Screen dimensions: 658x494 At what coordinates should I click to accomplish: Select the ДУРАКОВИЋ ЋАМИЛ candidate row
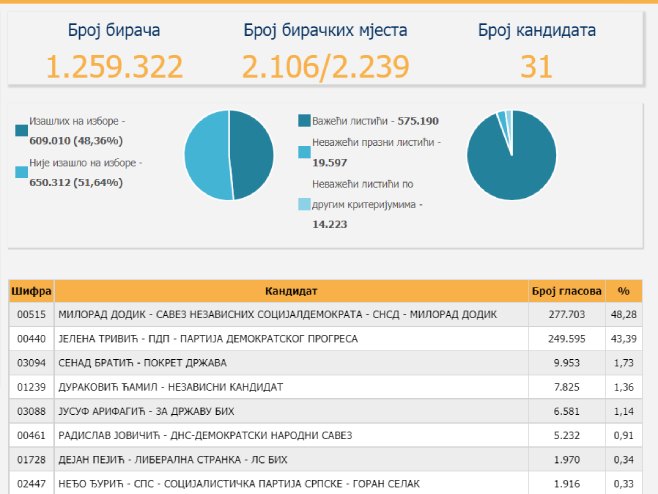326,387
